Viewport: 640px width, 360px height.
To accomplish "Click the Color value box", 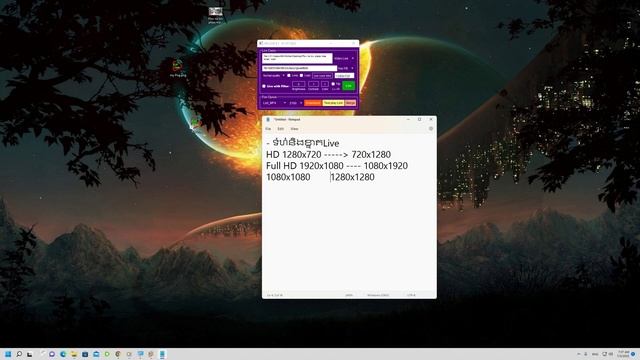I will coord(325,84).
